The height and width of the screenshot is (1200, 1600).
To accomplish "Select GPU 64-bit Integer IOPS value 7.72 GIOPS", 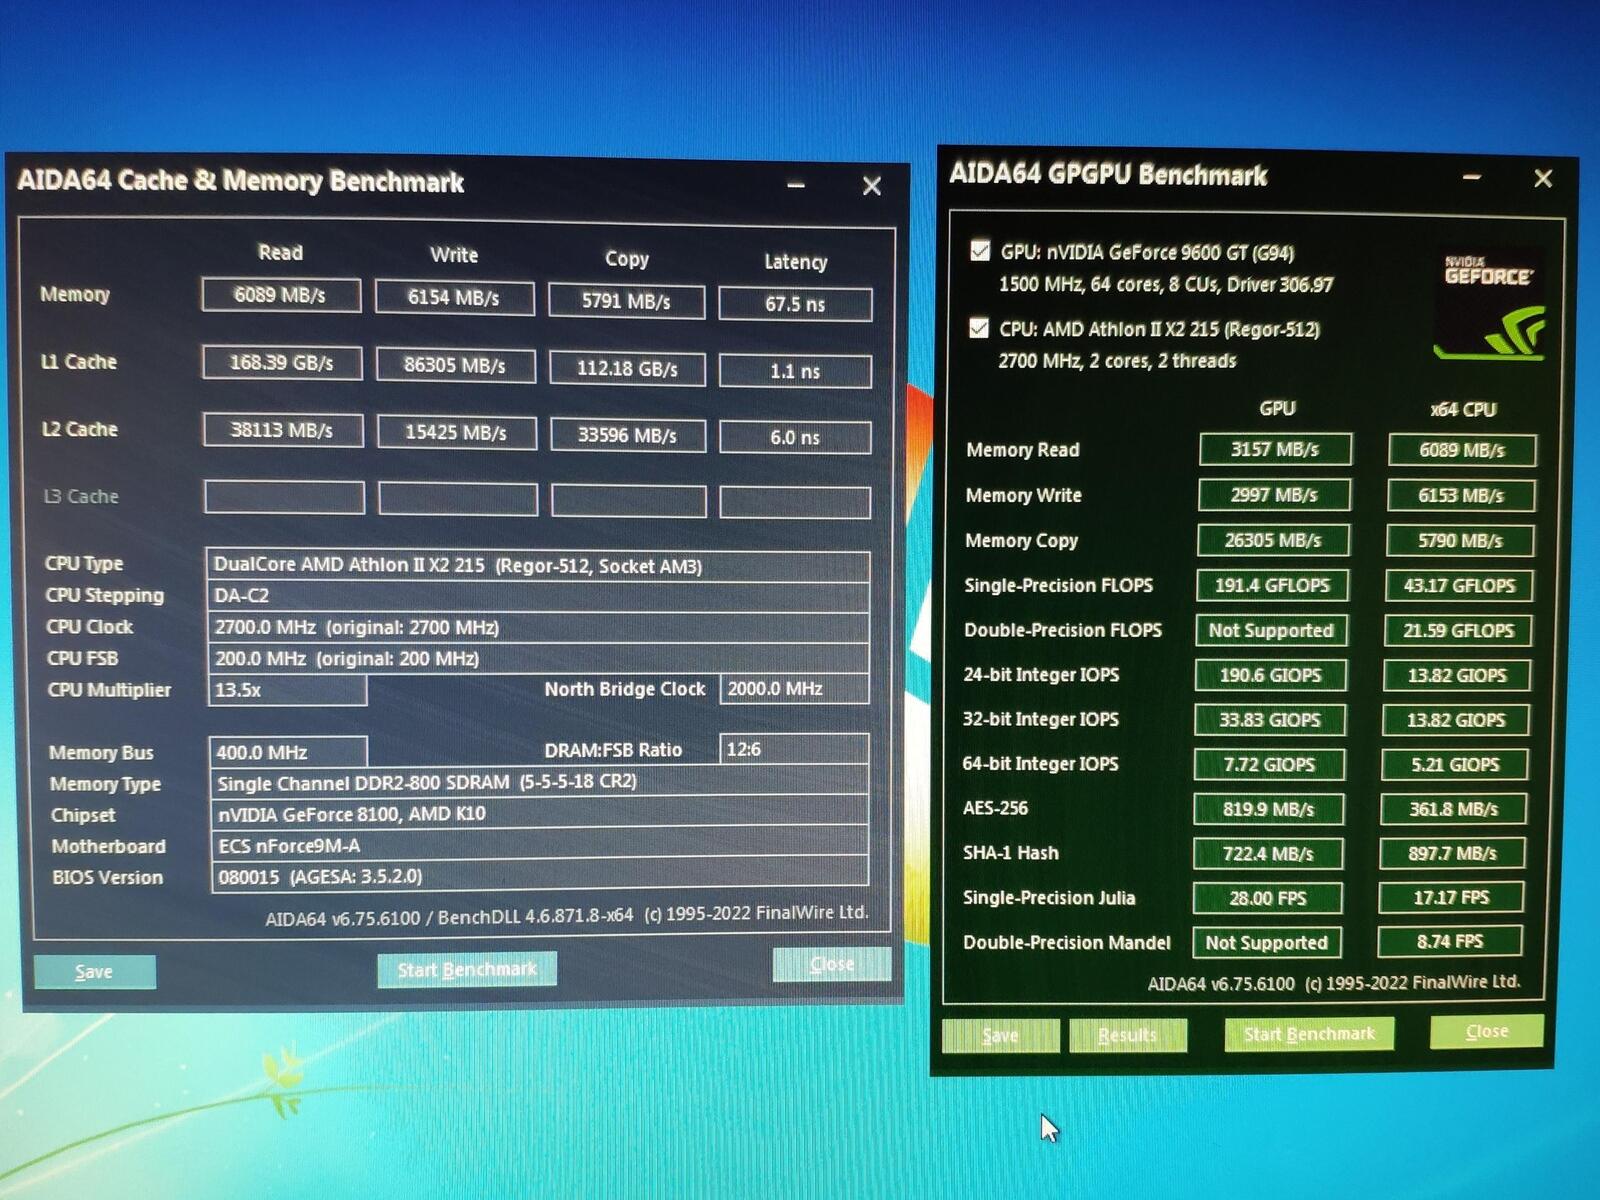I will tap(1269, 764).
